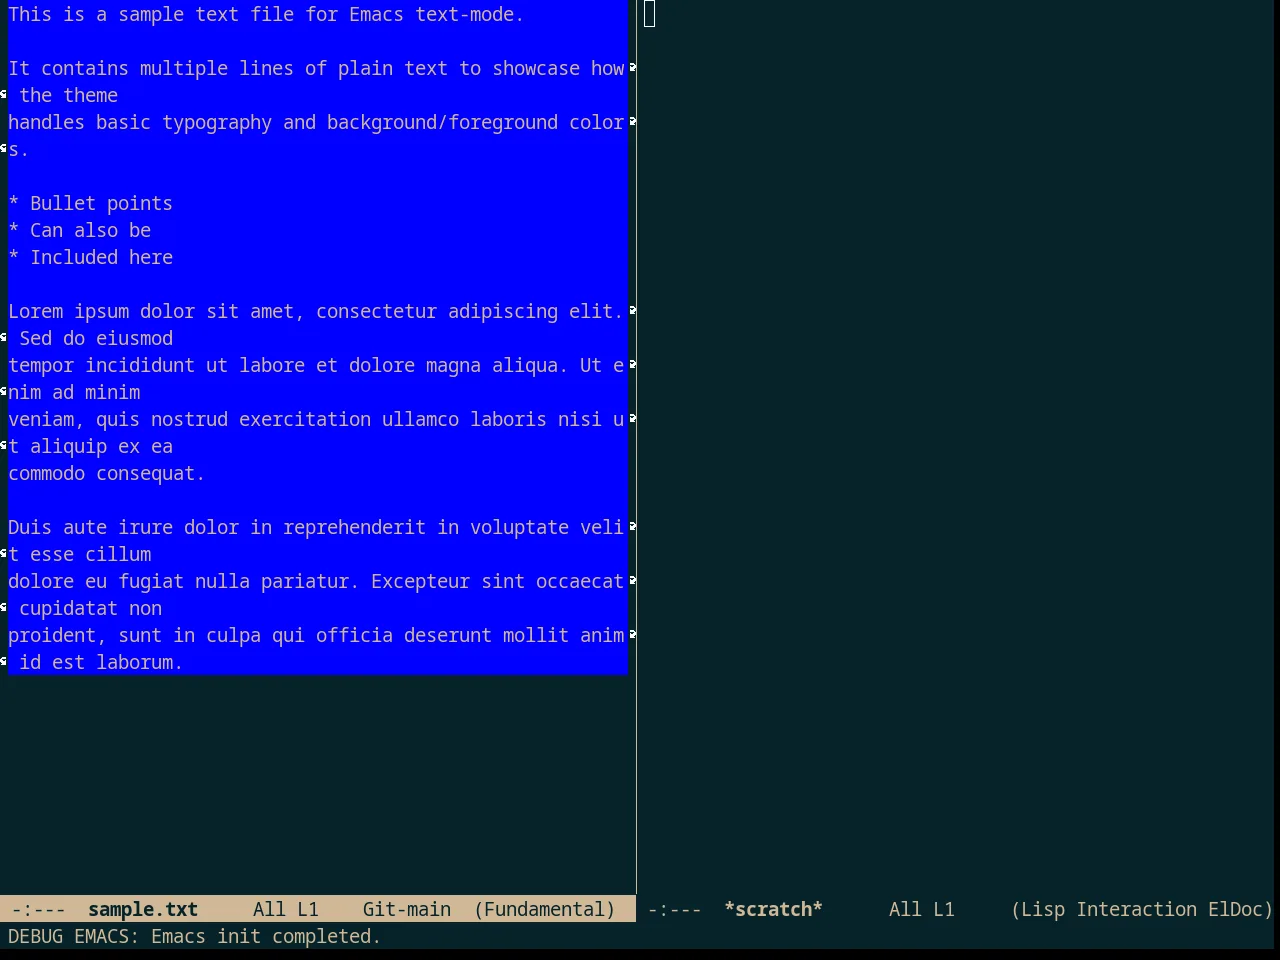Viewport: 1280px width, 960px height.
Task: Click the right-fringe wrap arrow on 'Duis aute' line
Action: (x=632, y=526)
